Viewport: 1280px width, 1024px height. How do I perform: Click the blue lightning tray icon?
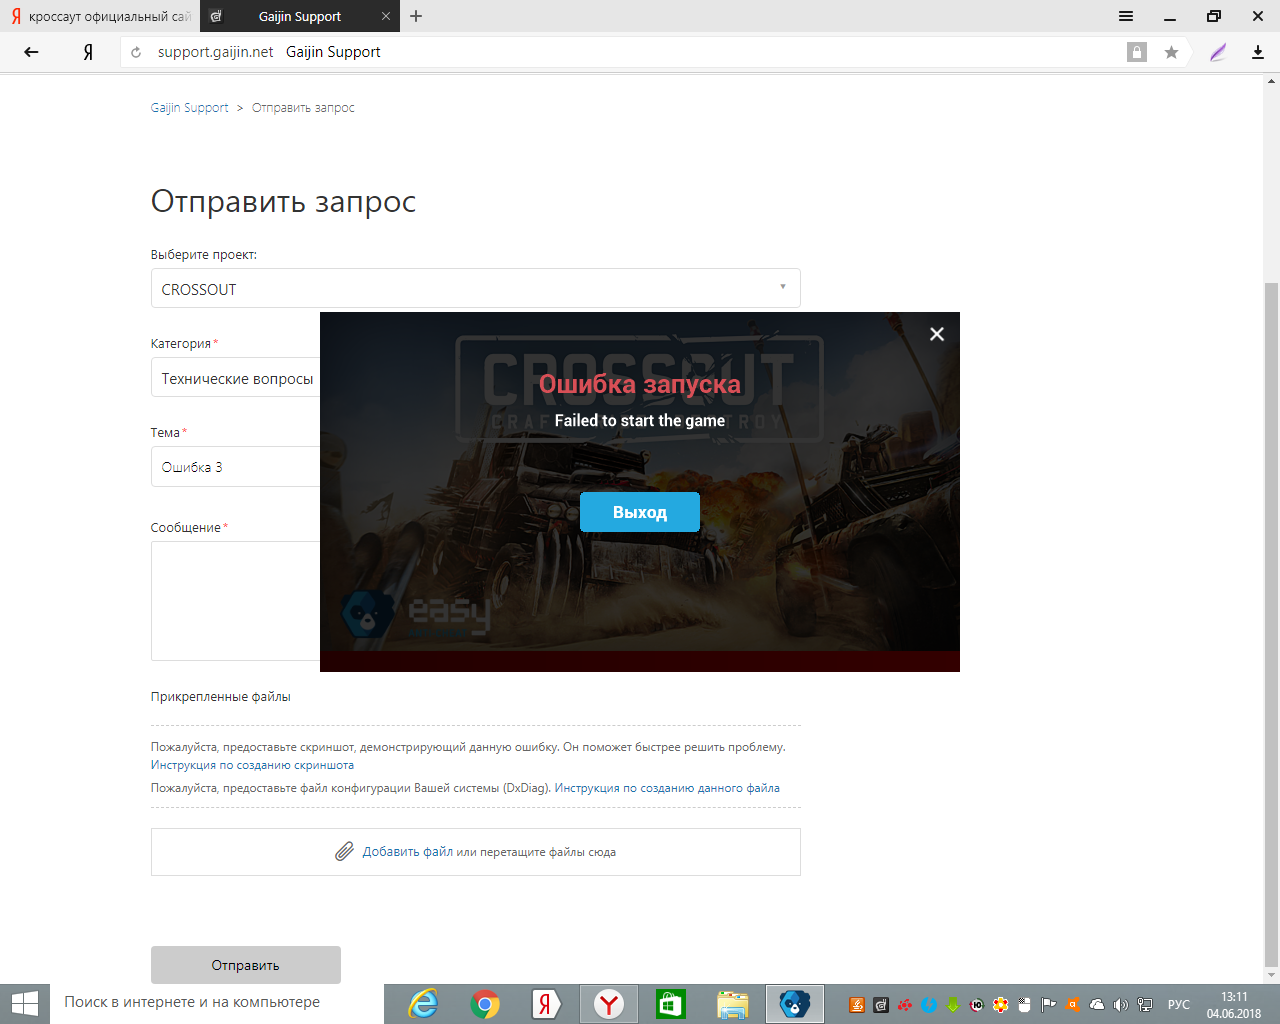click(x=929, y=1005)
